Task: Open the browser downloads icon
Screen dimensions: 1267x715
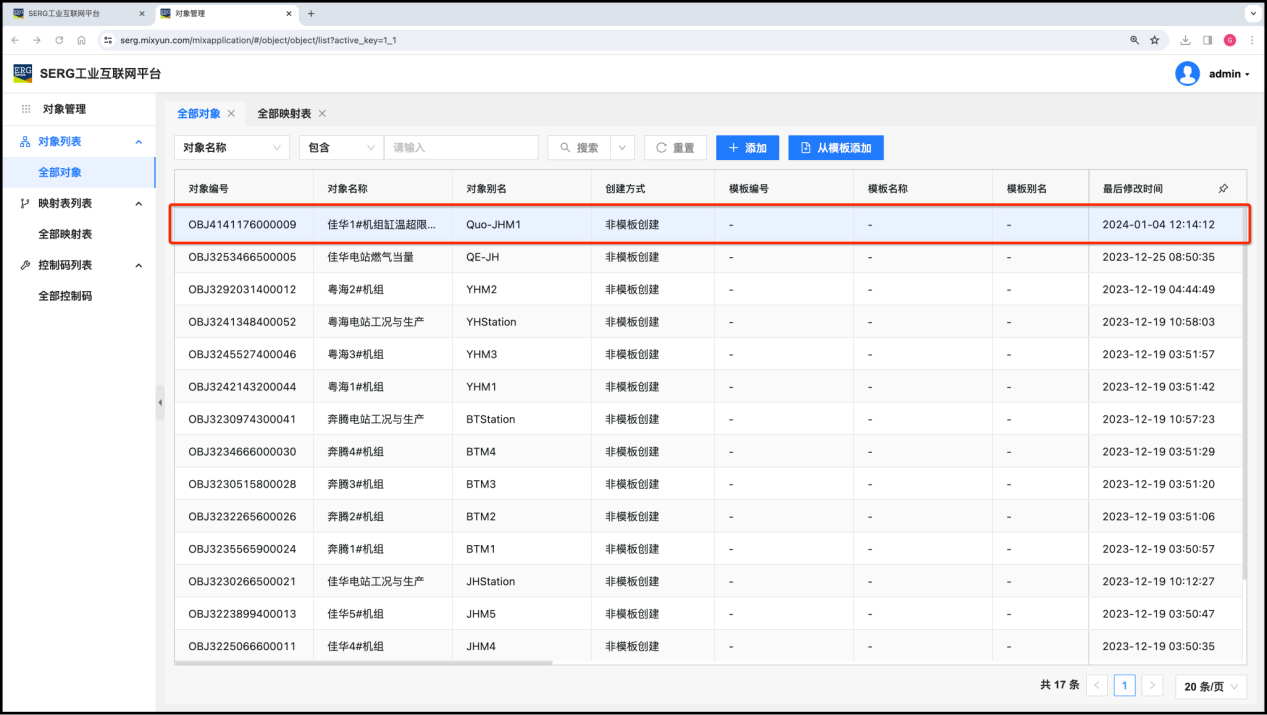Action: [x=1185, y=40]
